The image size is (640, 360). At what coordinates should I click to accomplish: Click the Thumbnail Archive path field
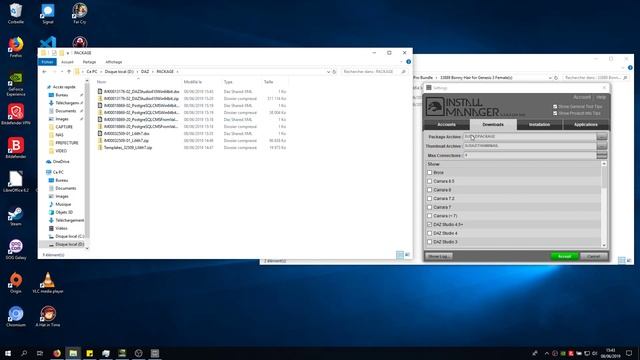529,146
